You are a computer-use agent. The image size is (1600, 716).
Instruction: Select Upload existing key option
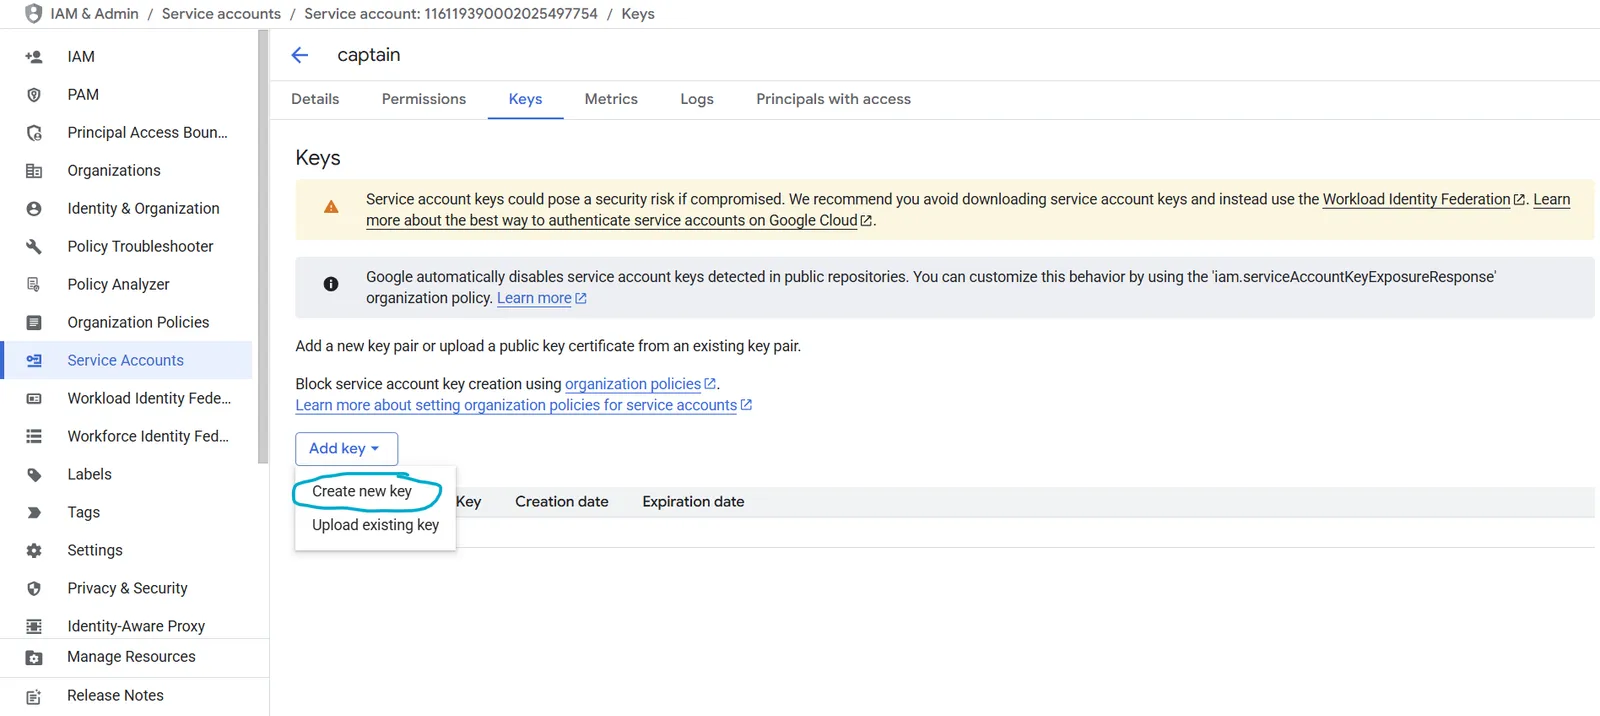tap(375, 526)
